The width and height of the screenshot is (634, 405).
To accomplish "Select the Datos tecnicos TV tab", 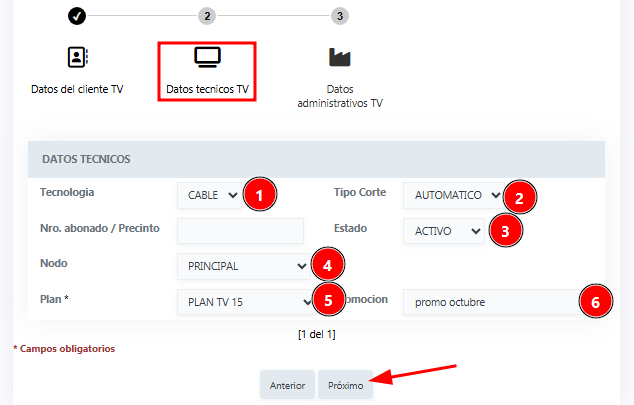I will (x=207, y=89).
